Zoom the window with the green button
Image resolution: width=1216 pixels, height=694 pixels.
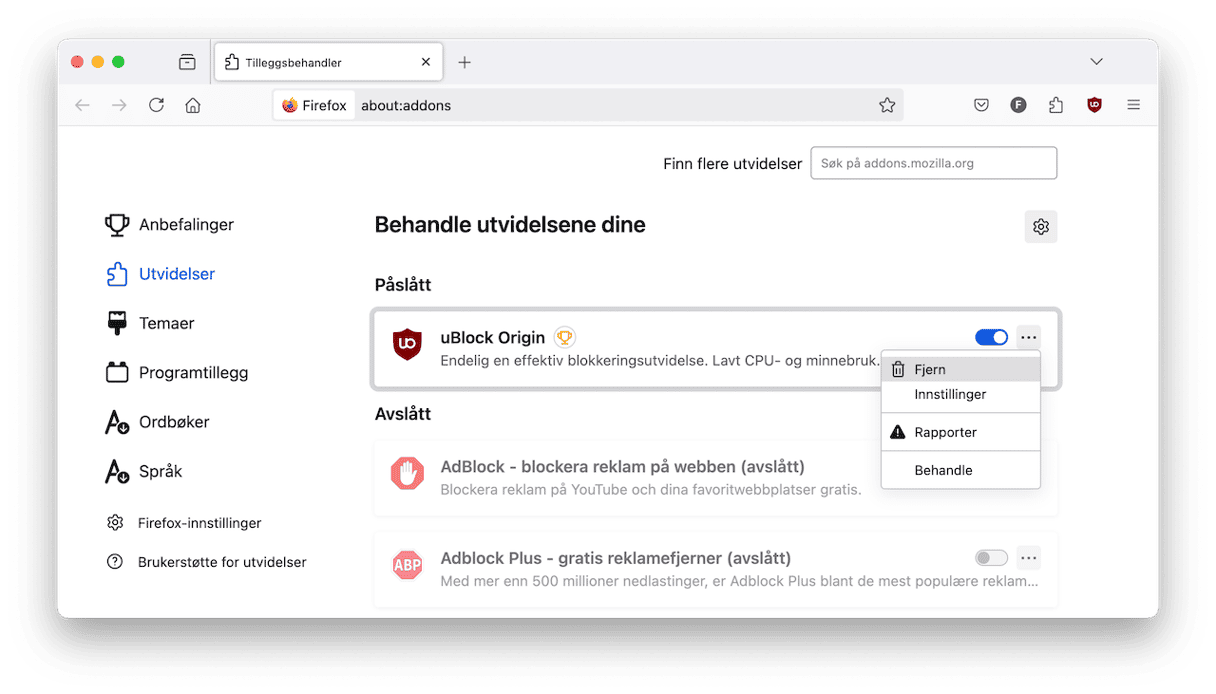click(x=118, y=62)
